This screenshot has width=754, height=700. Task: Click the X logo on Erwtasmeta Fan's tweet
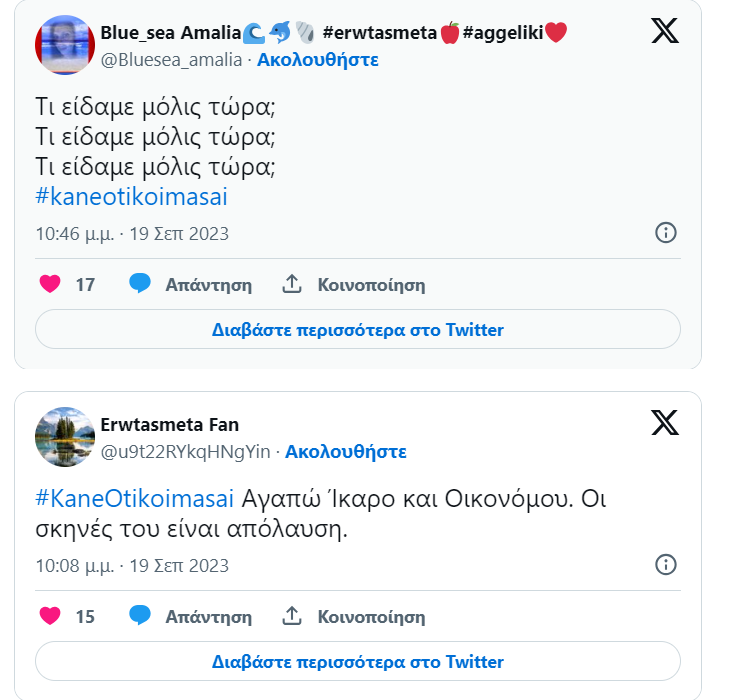point(665,423)
